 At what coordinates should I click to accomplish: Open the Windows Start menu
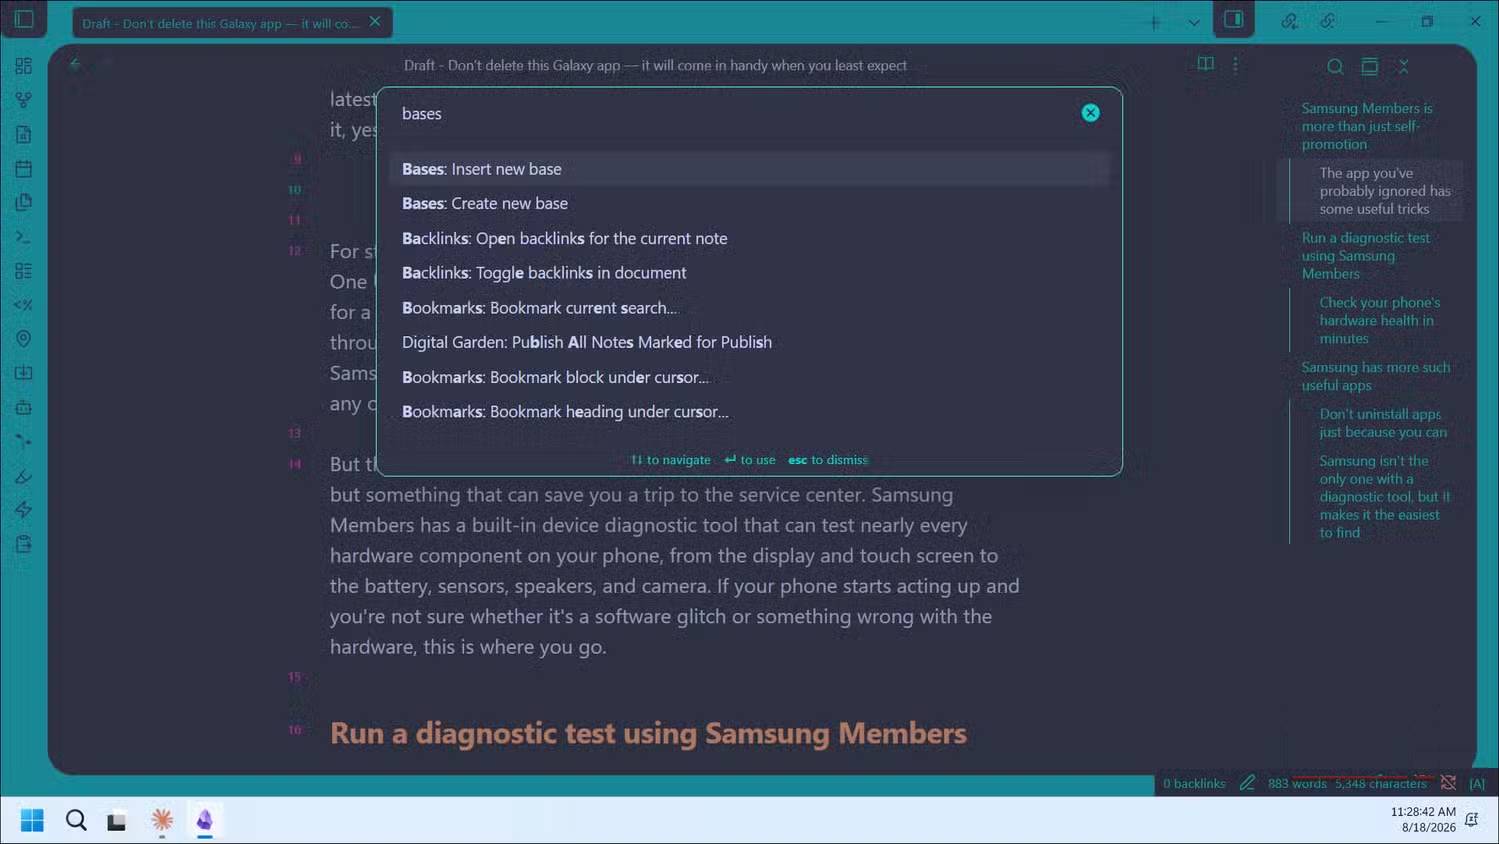[32, 820]
